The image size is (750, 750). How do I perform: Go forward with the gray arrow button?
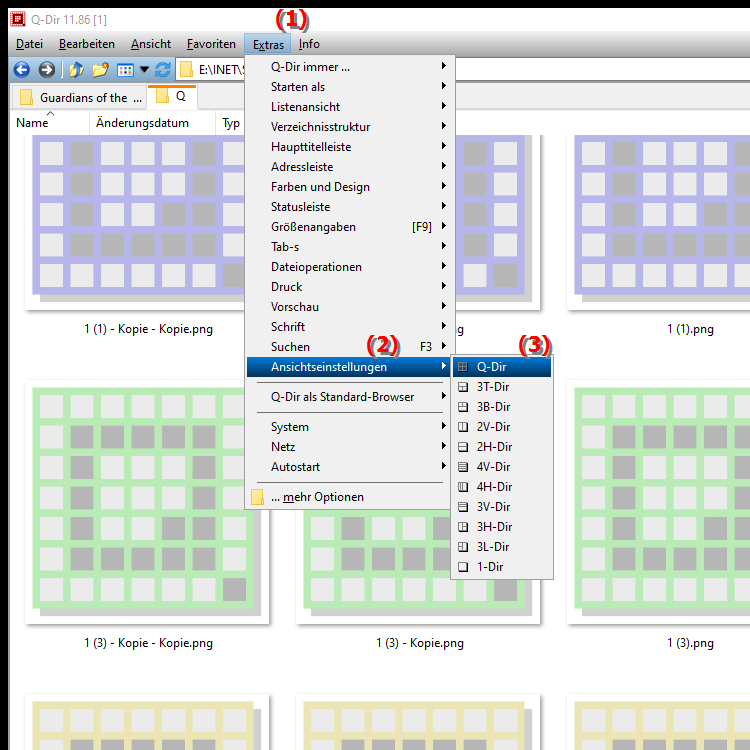tap(46, 70)
